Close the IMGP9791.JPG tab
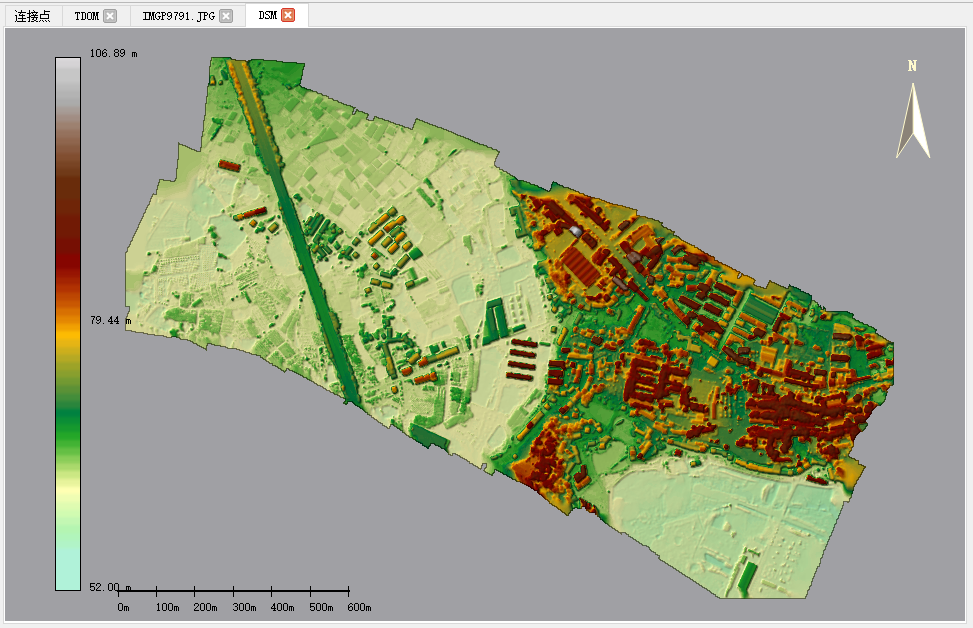This screenshot has height=628, width=973. (x=226, y=16)
